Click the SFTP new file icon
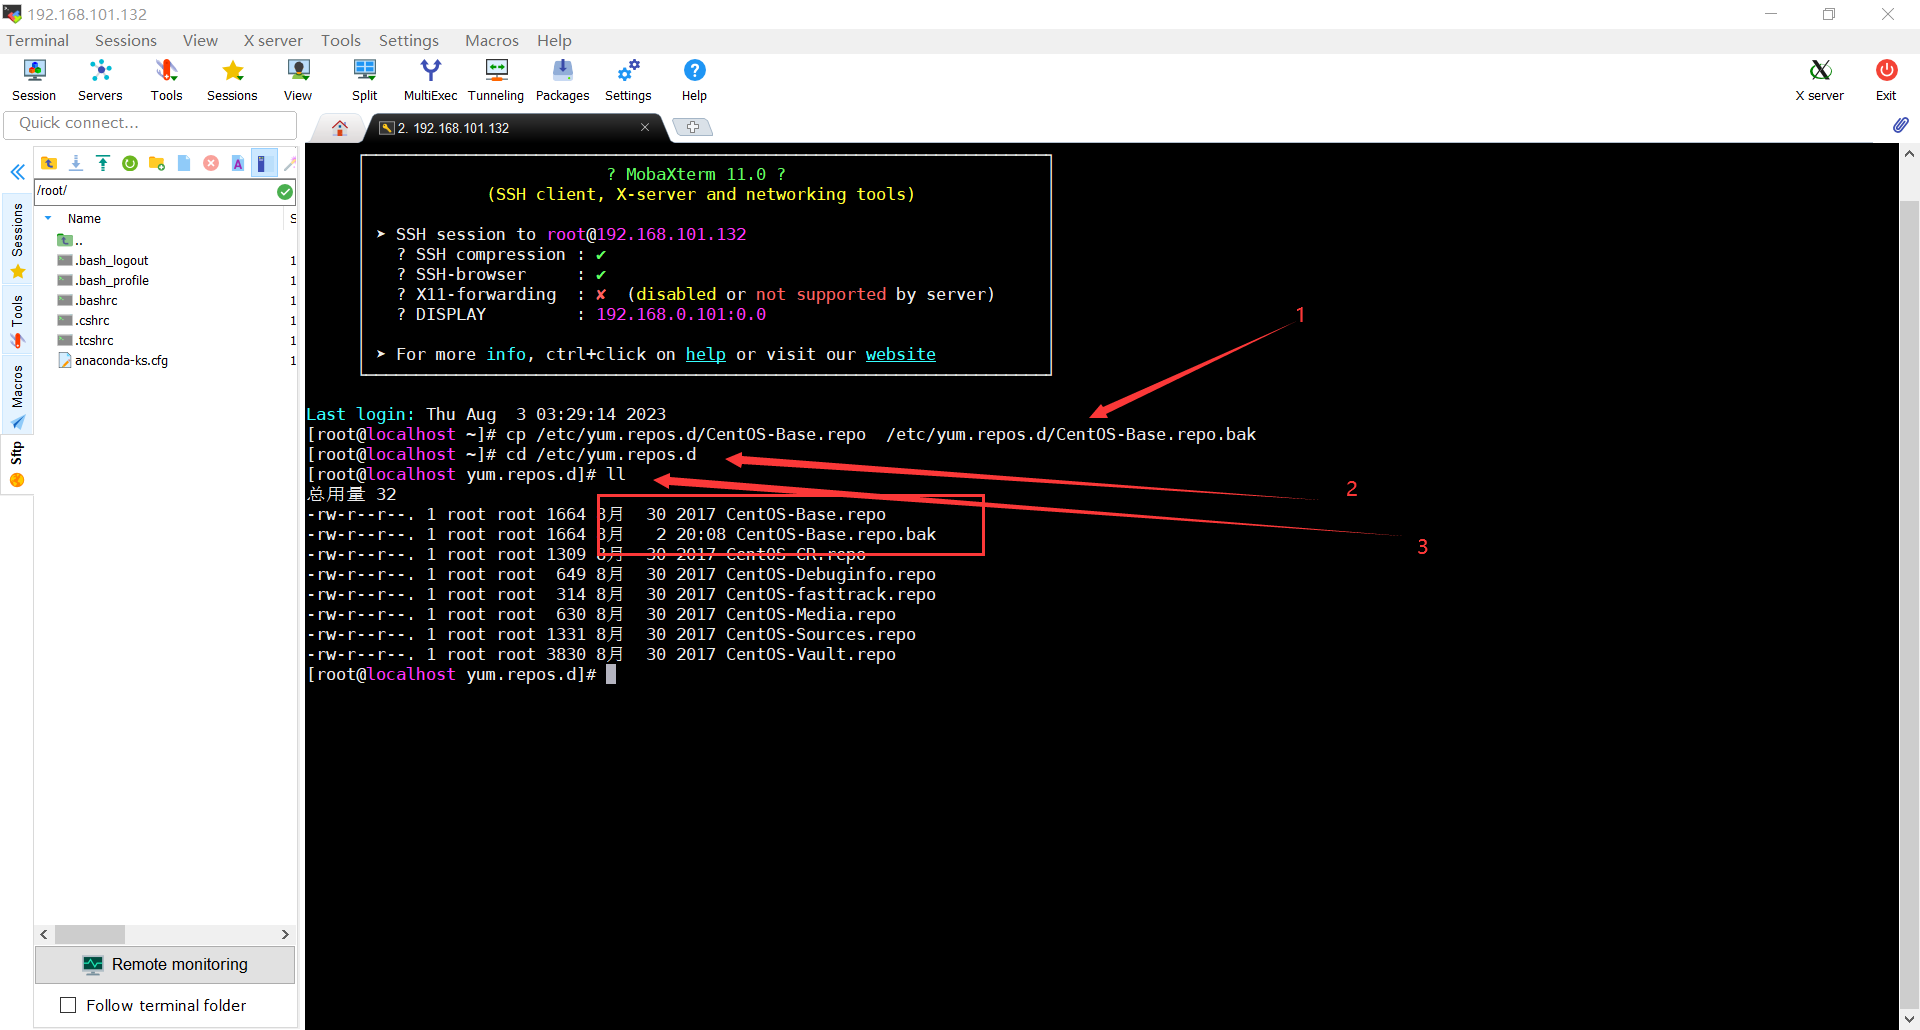The width and height of the screenshot is (1920, 1030). click(x=184, y=163)
